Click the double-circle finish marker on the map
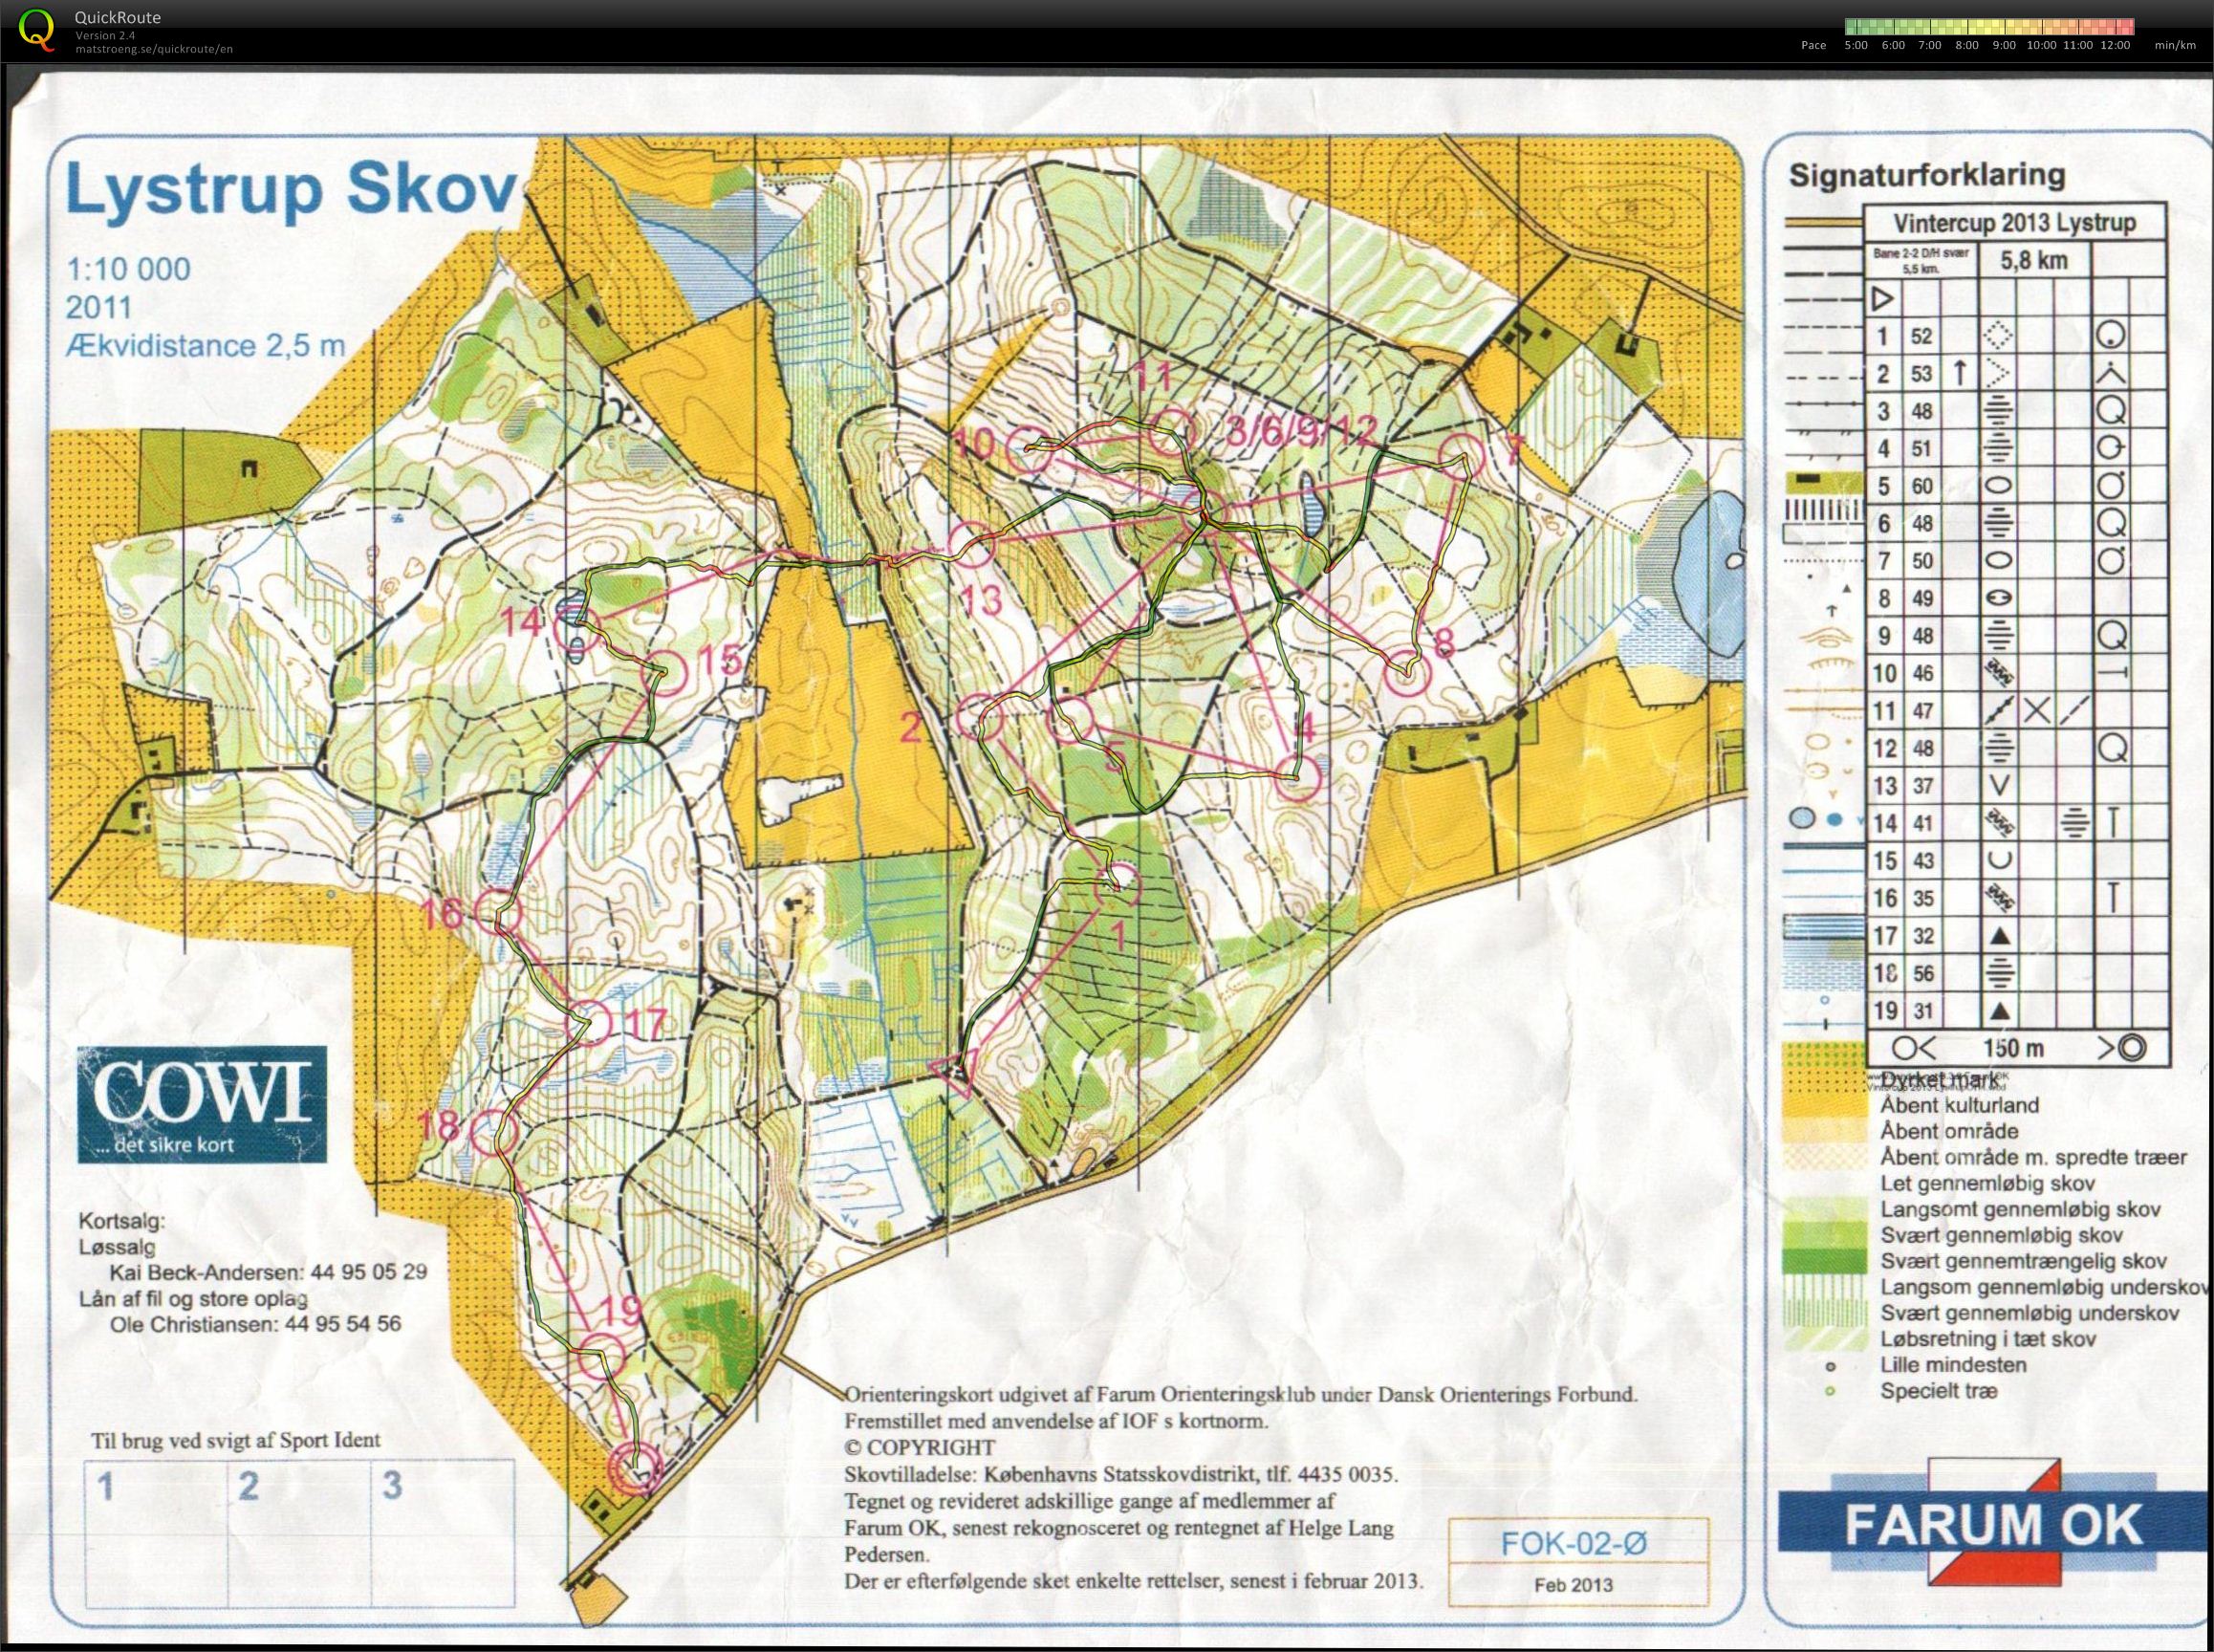Image resolution: width=2214 pixels, height=1652 pixels. pos(636,1469)
